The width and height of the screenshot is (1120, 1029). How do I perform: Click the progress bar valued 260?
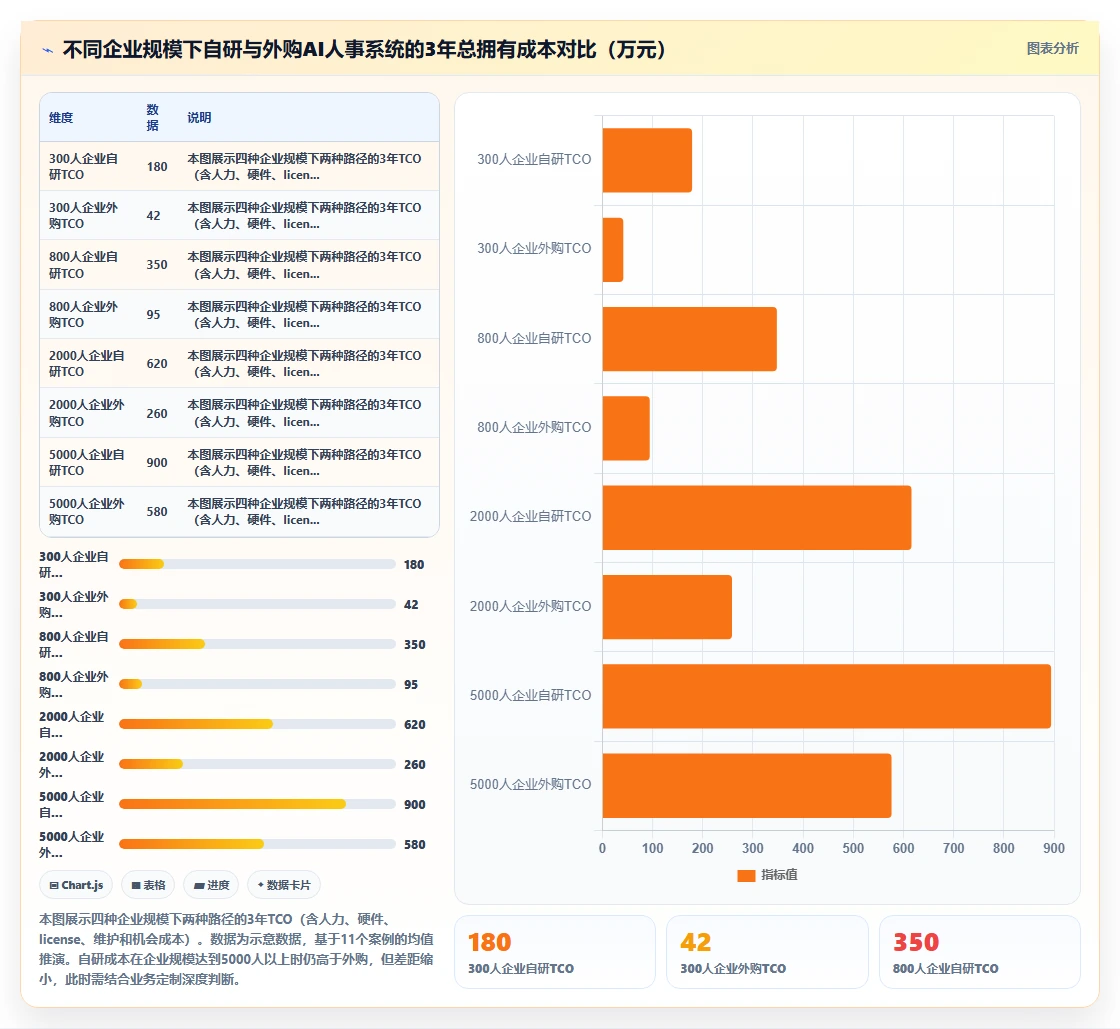(x=257, y=764)
